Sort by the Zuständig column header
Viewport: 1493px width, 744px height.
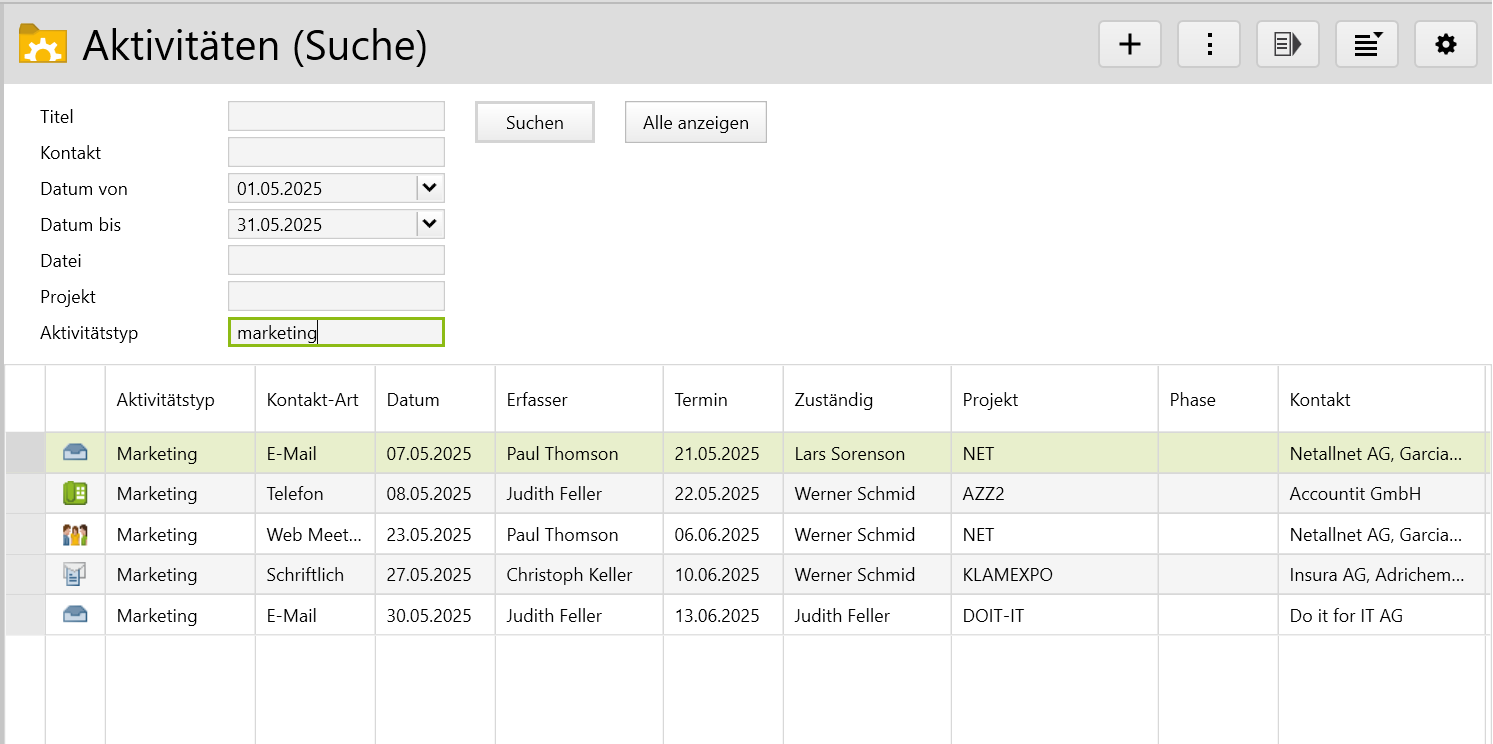click(833, 400)
